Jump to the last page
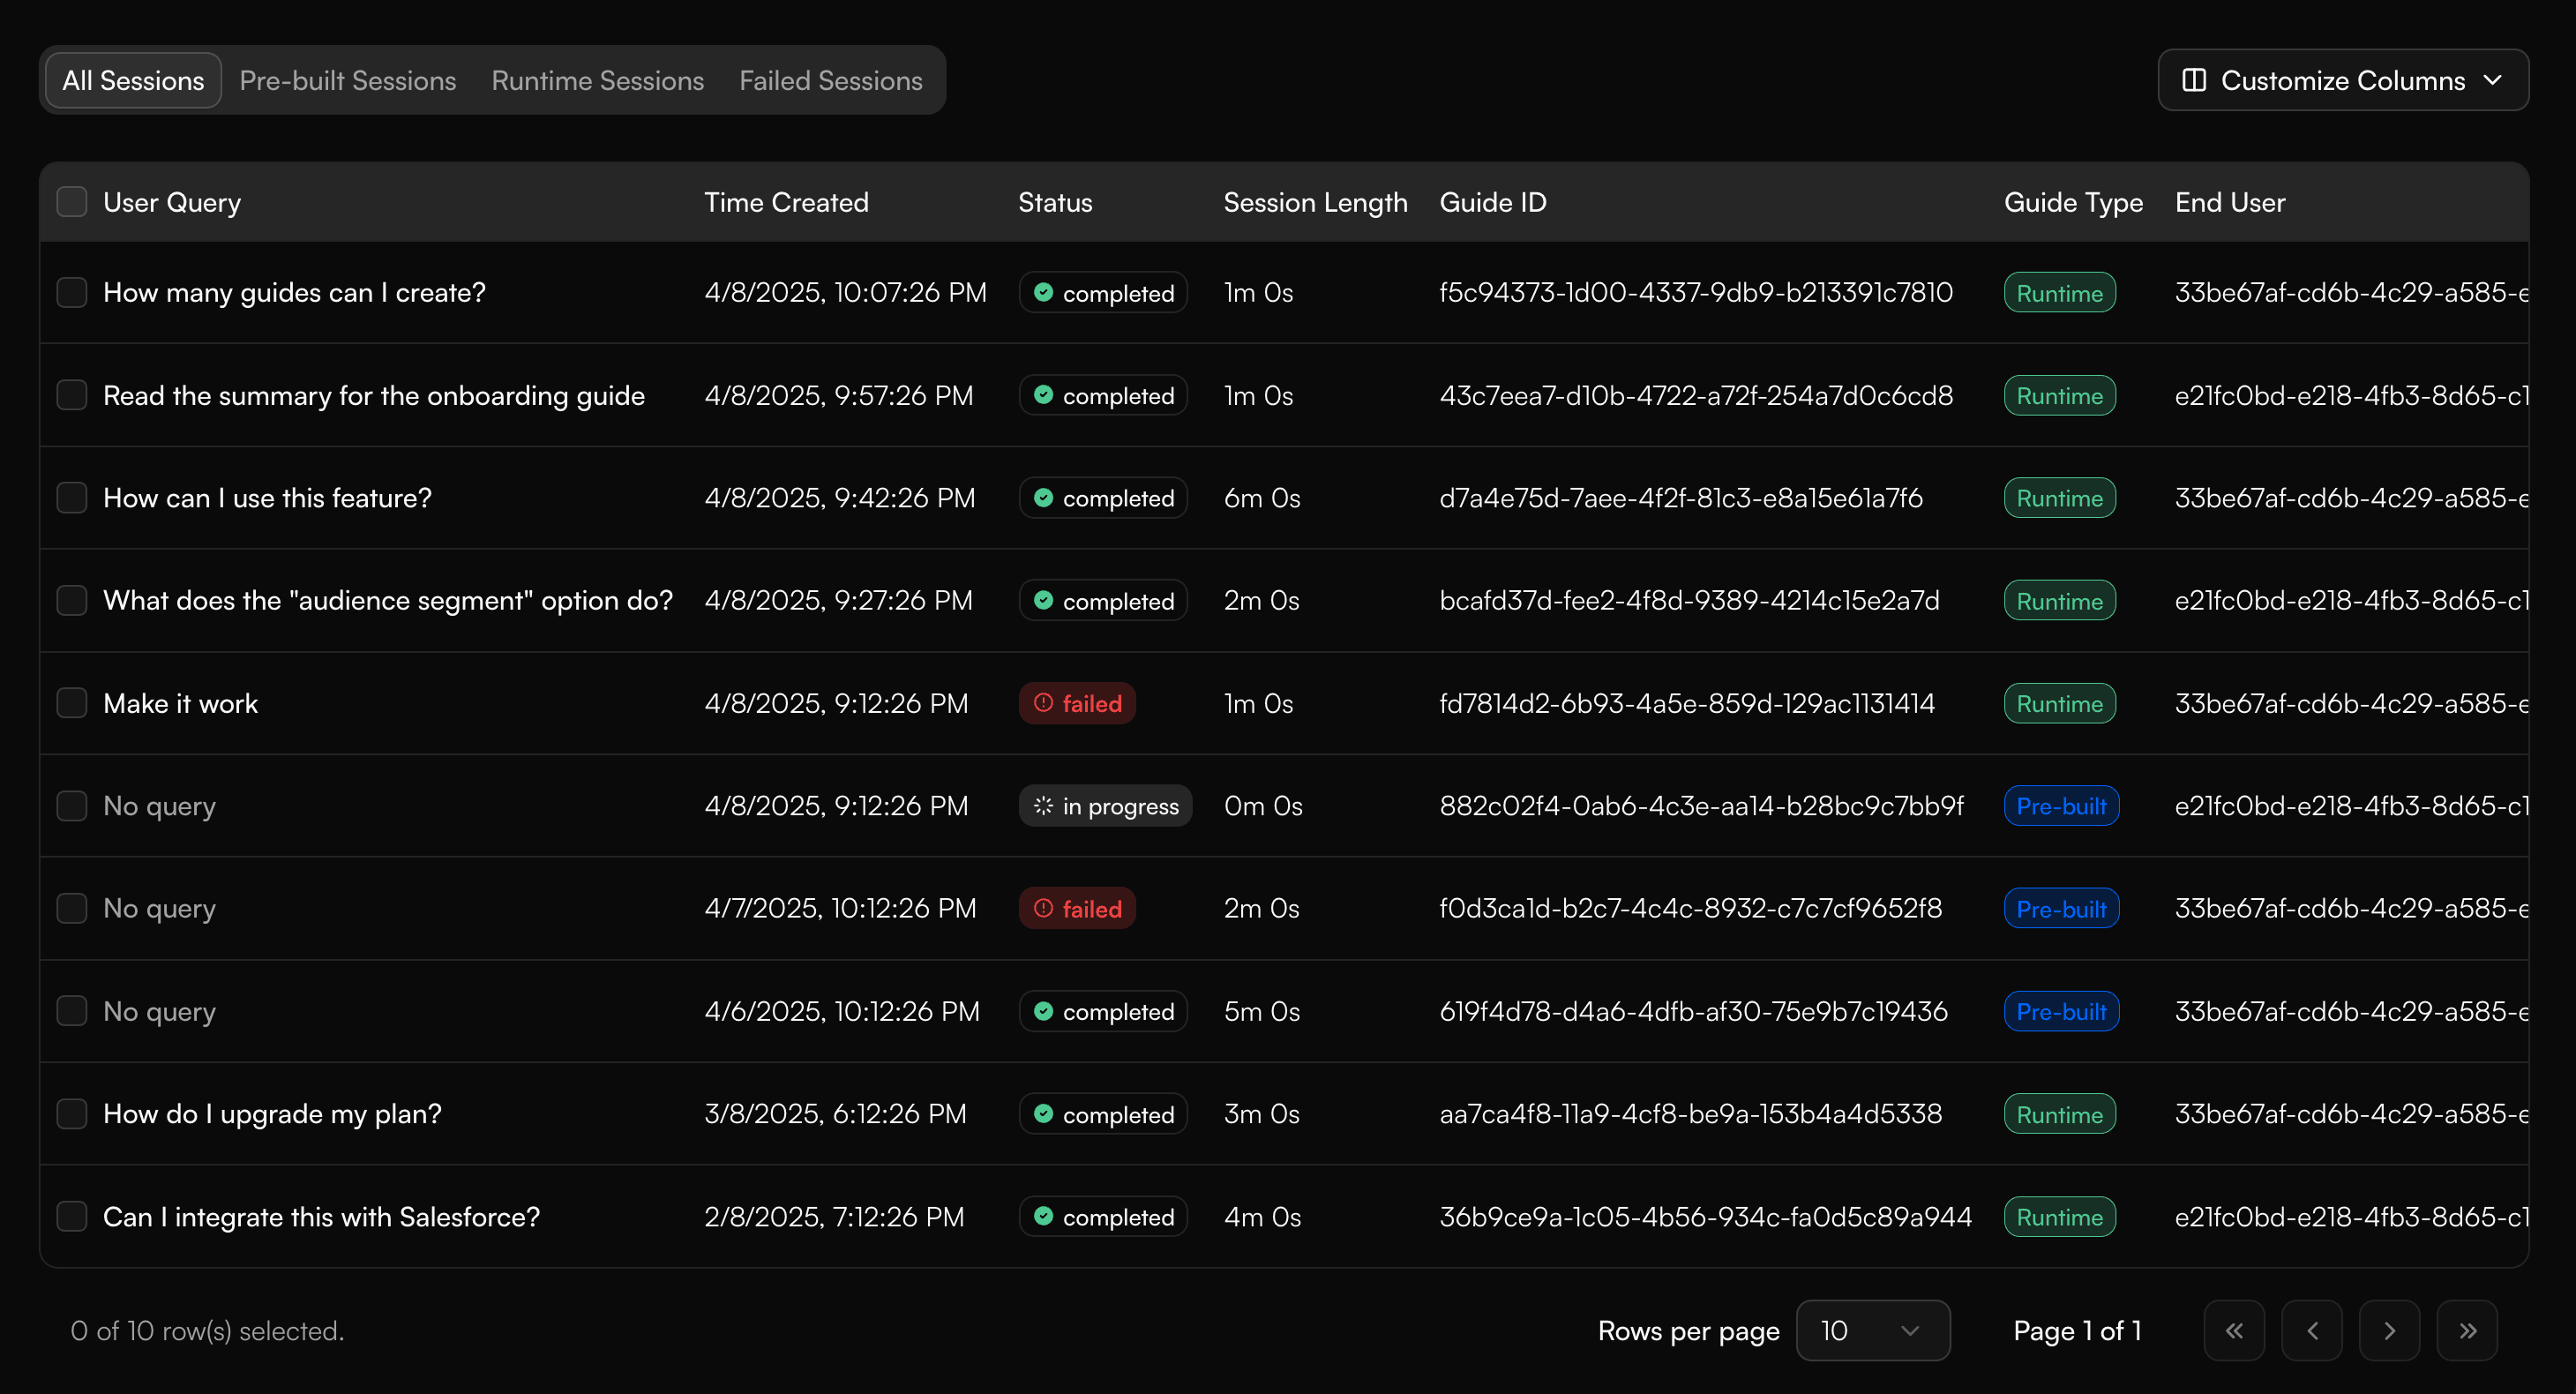Screen dimensions: 2576x1394 (2467, 1330)
